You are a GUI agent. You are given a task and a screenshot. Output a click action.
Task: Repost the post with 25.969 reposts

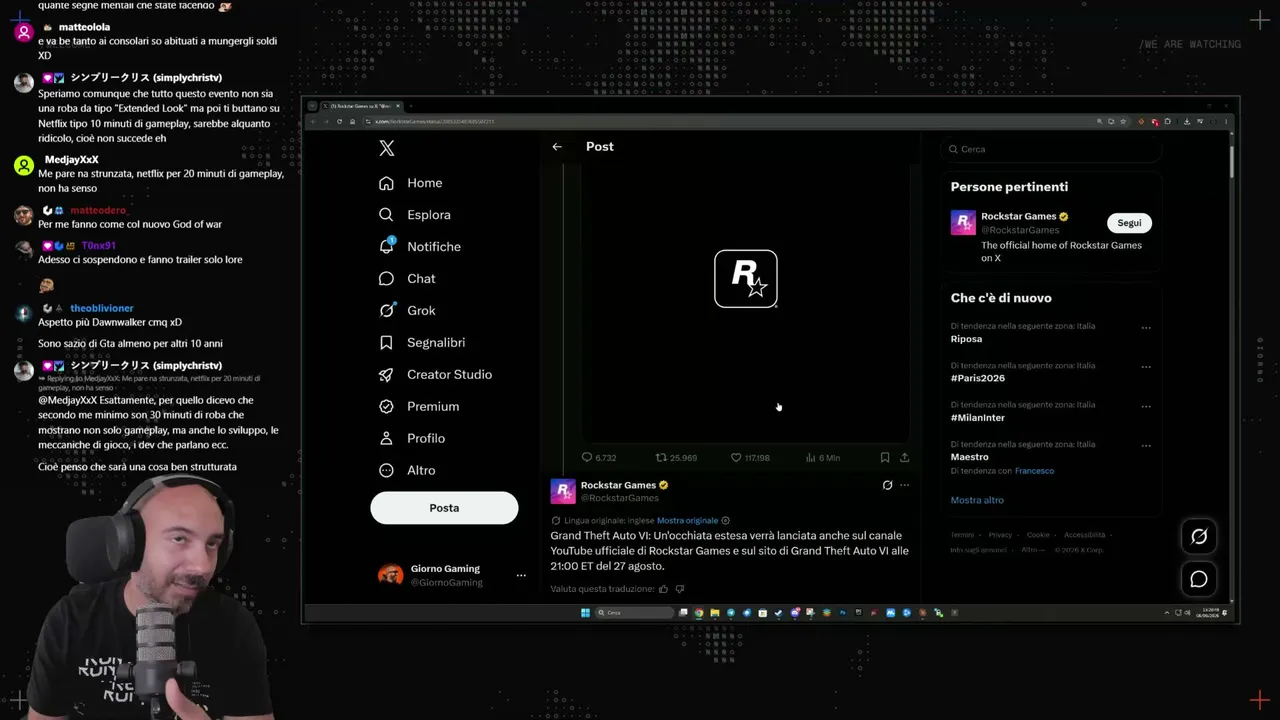coord(676,457)
